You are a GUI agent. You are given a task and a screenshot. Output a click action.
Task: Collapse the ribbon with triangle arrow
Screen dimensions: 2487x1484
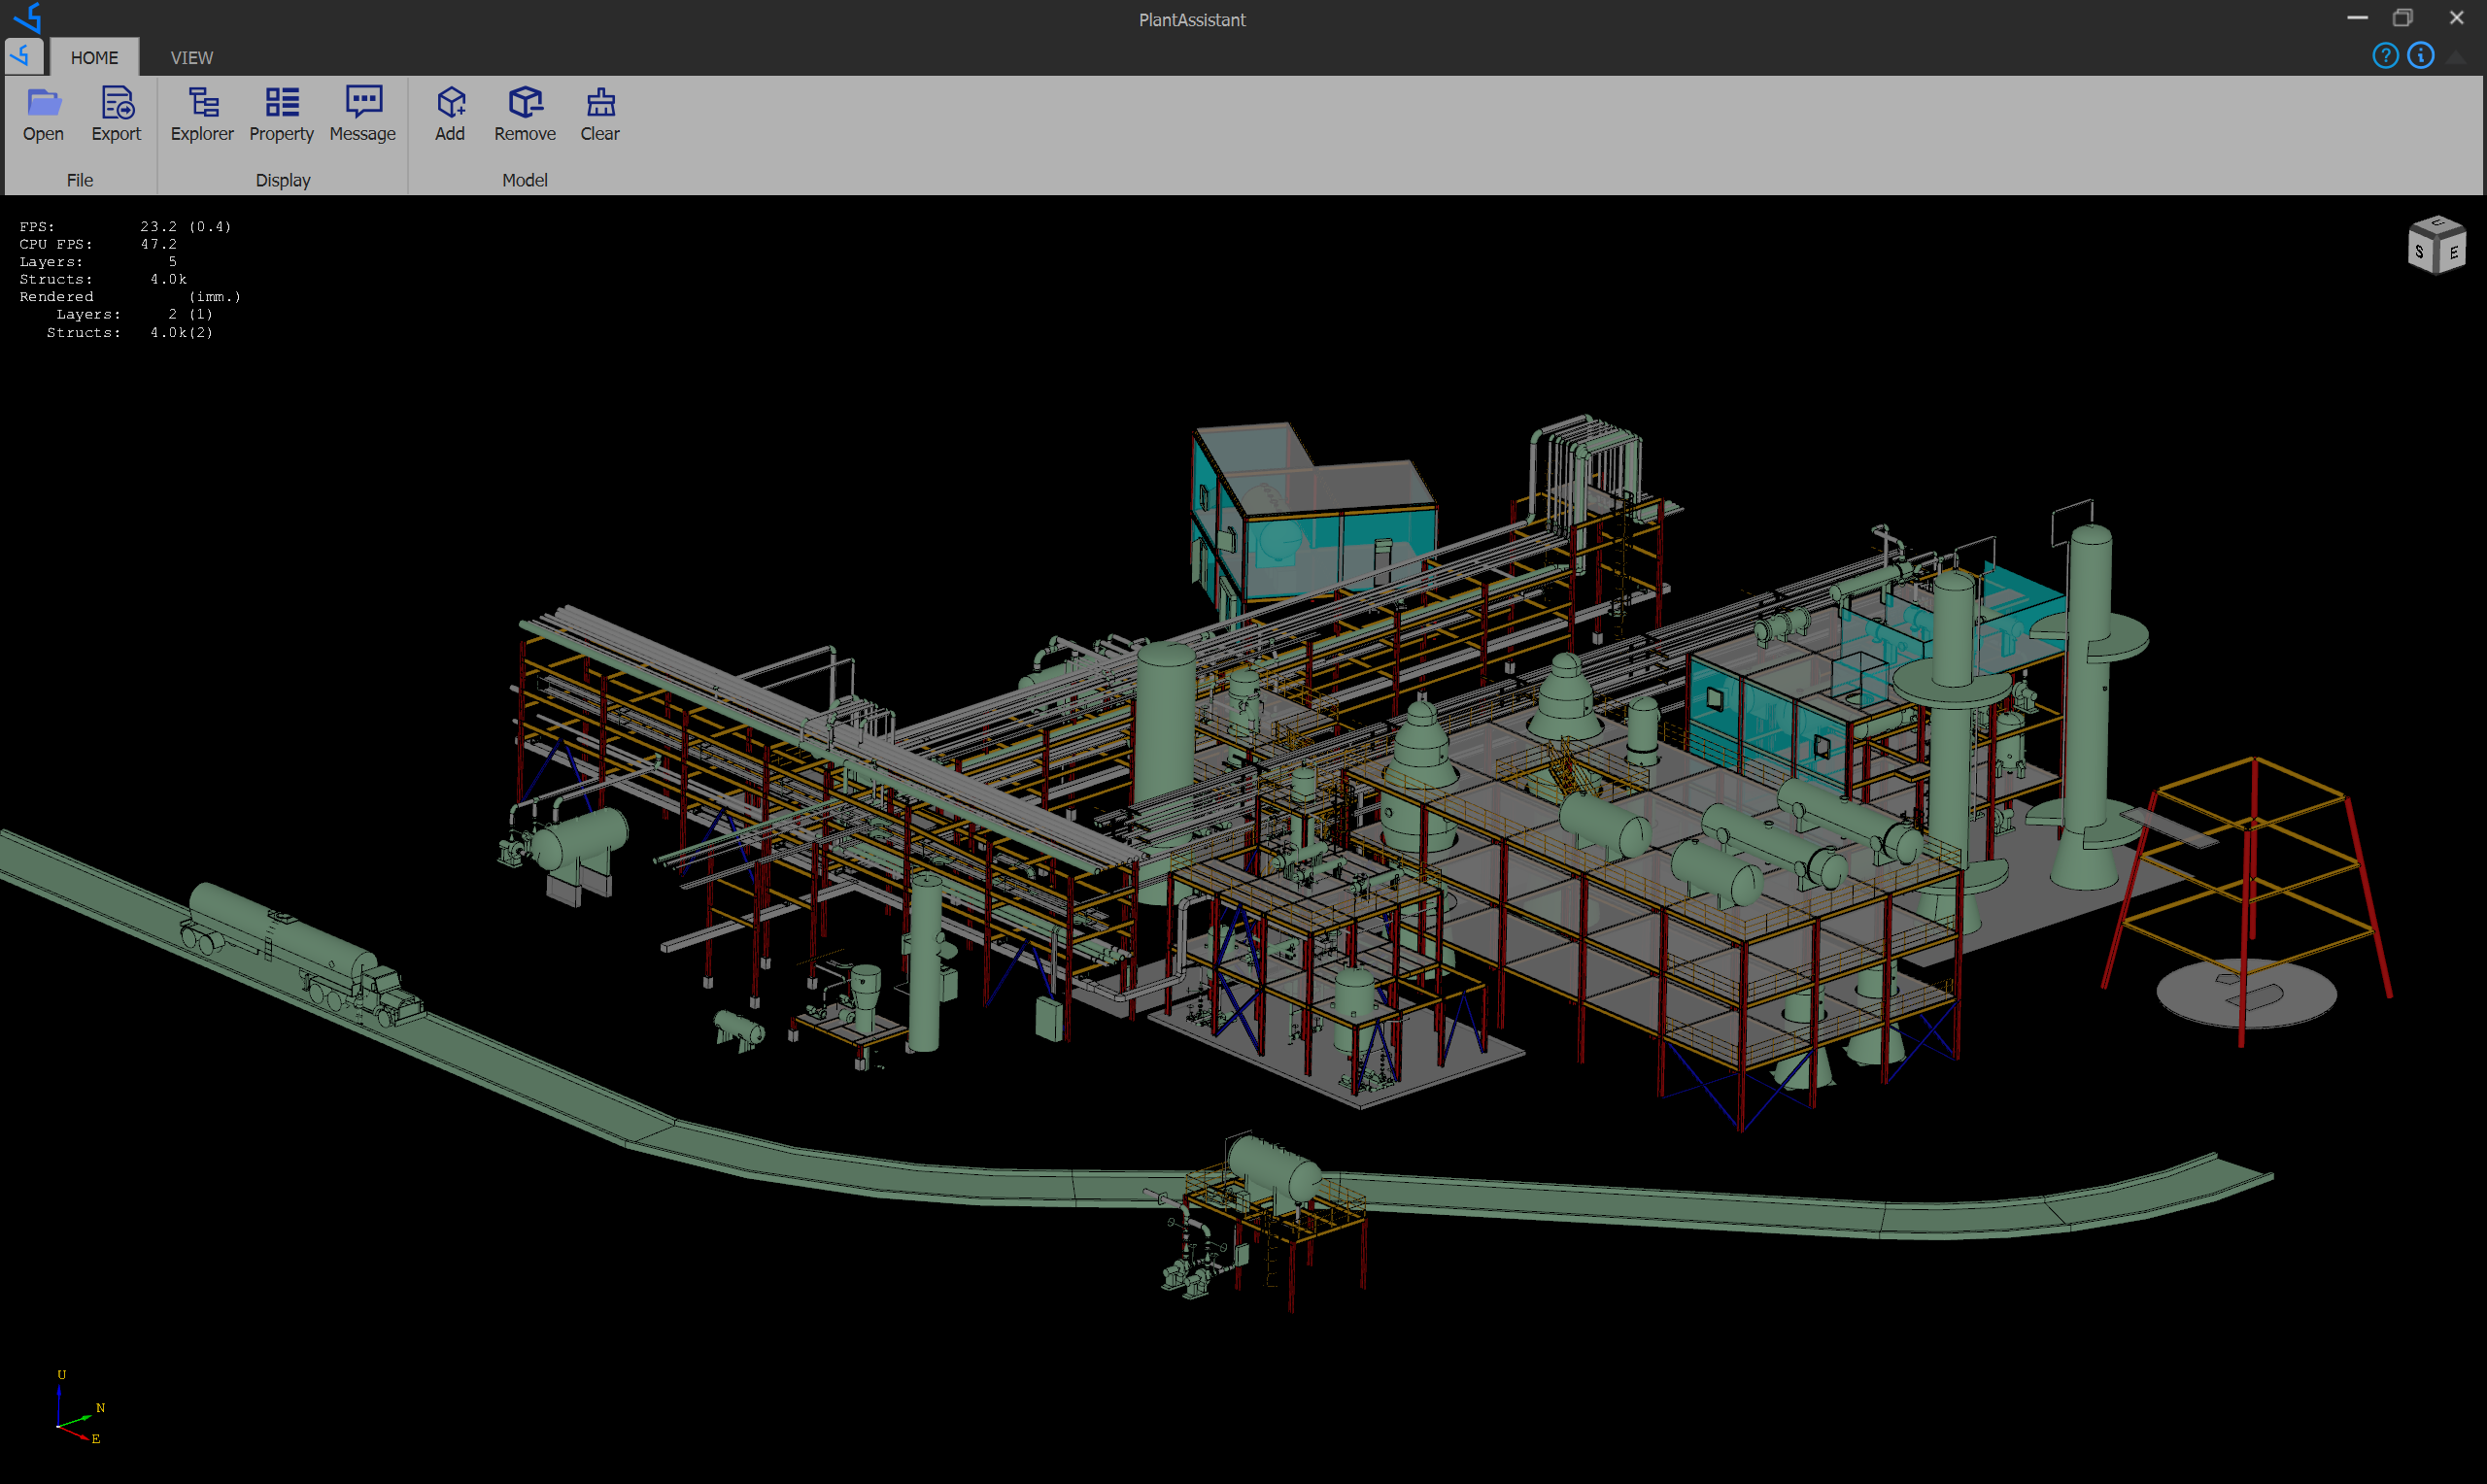point(2456,57)
